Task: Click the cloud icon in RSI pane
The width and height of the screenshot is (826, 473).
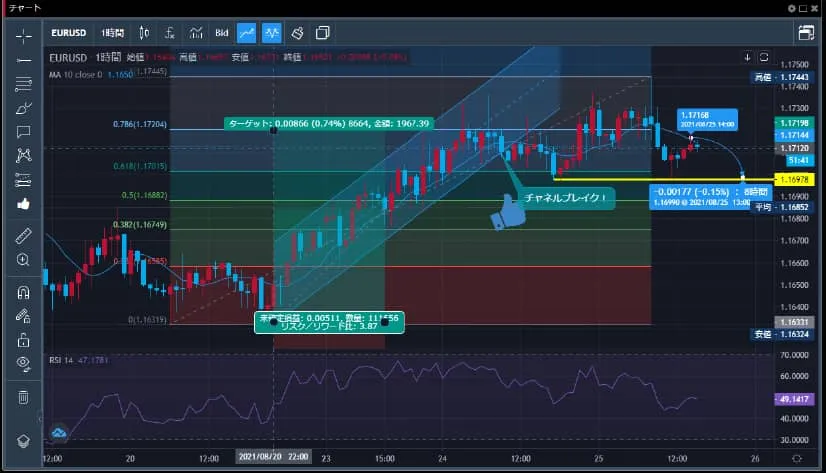Action: pos(58,433)
